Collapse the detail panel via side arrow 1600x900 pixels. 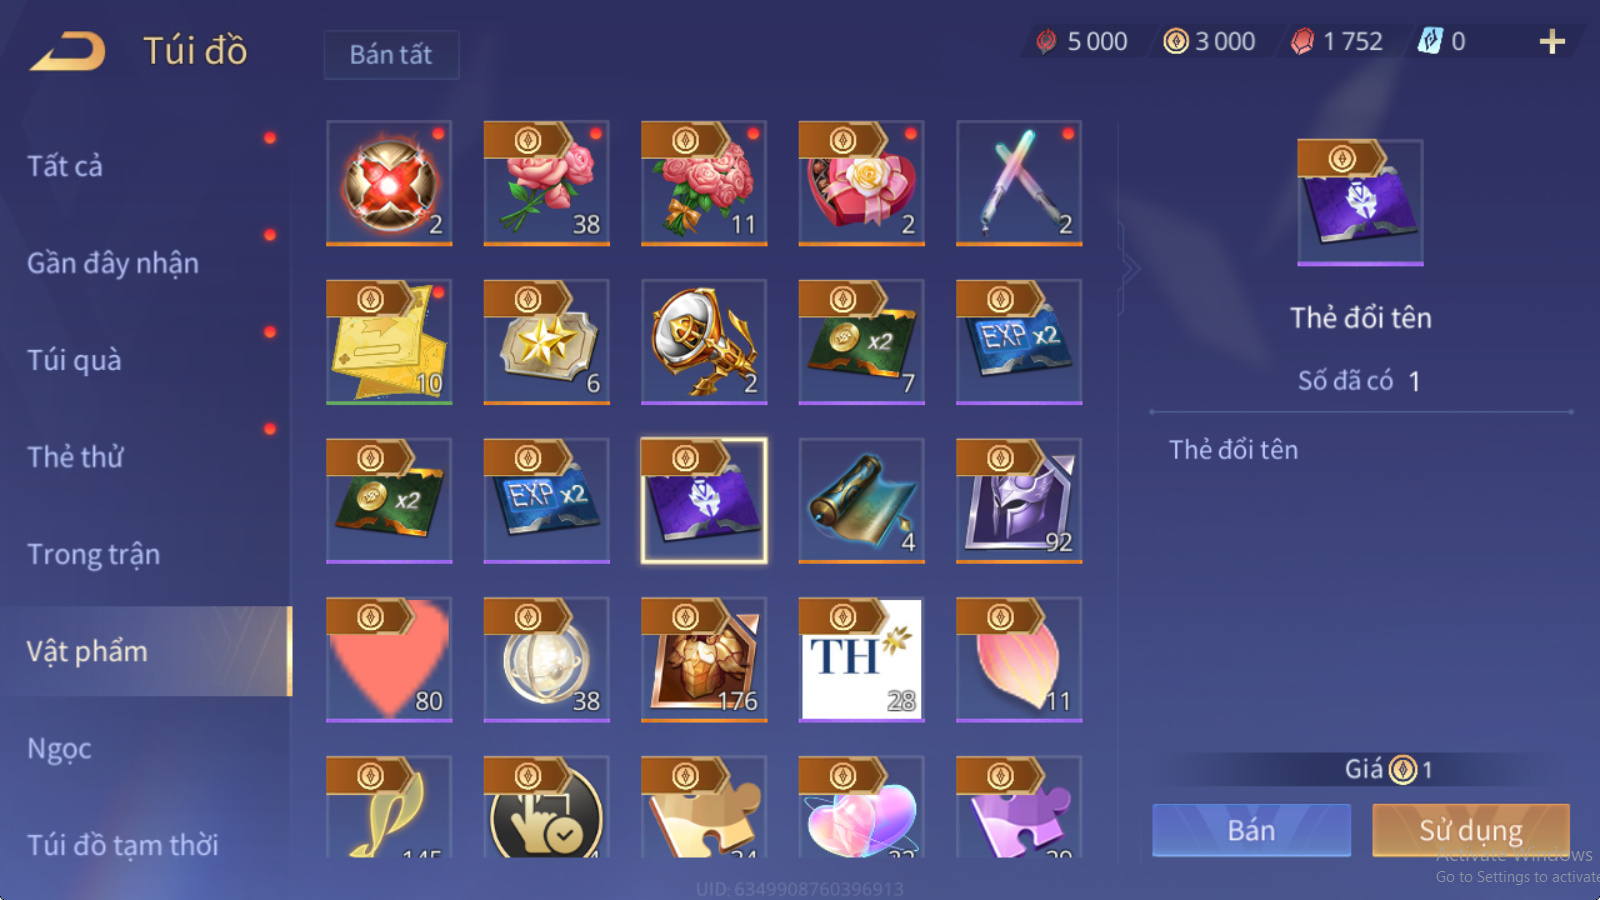[x=1130, y=268]
